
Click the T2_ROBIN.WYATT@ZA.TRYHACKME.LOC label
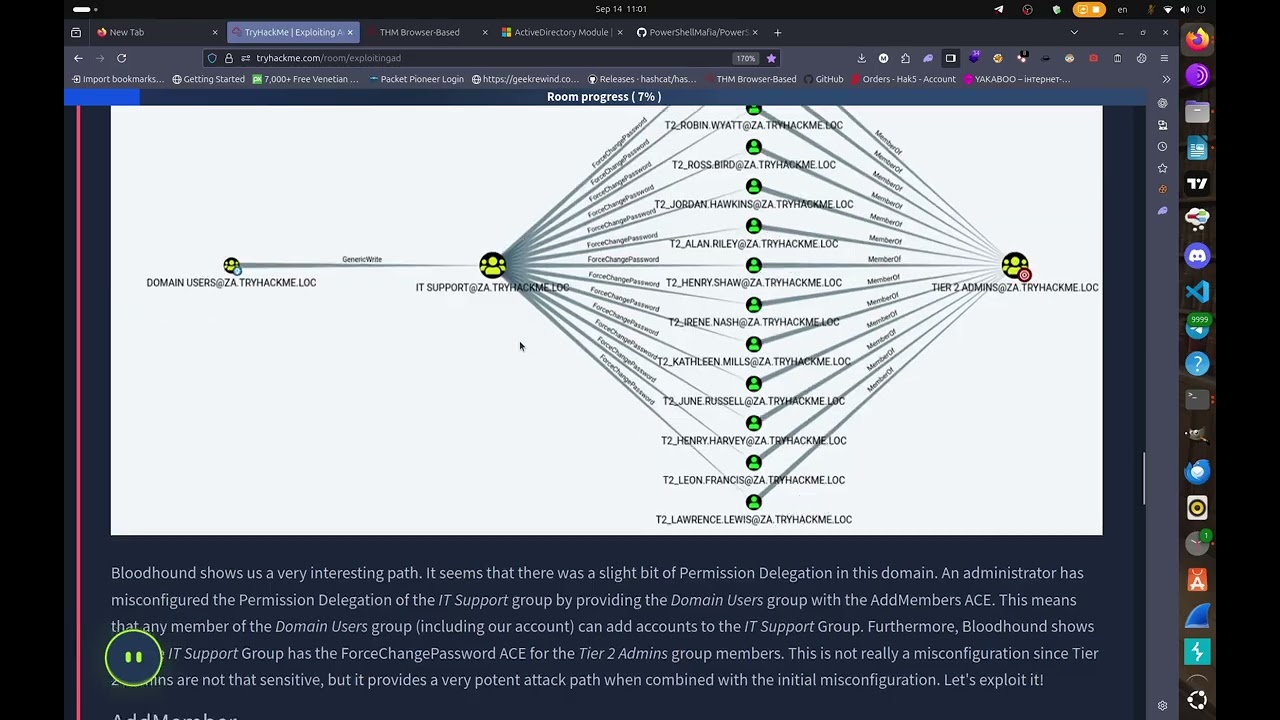point(753,125)
